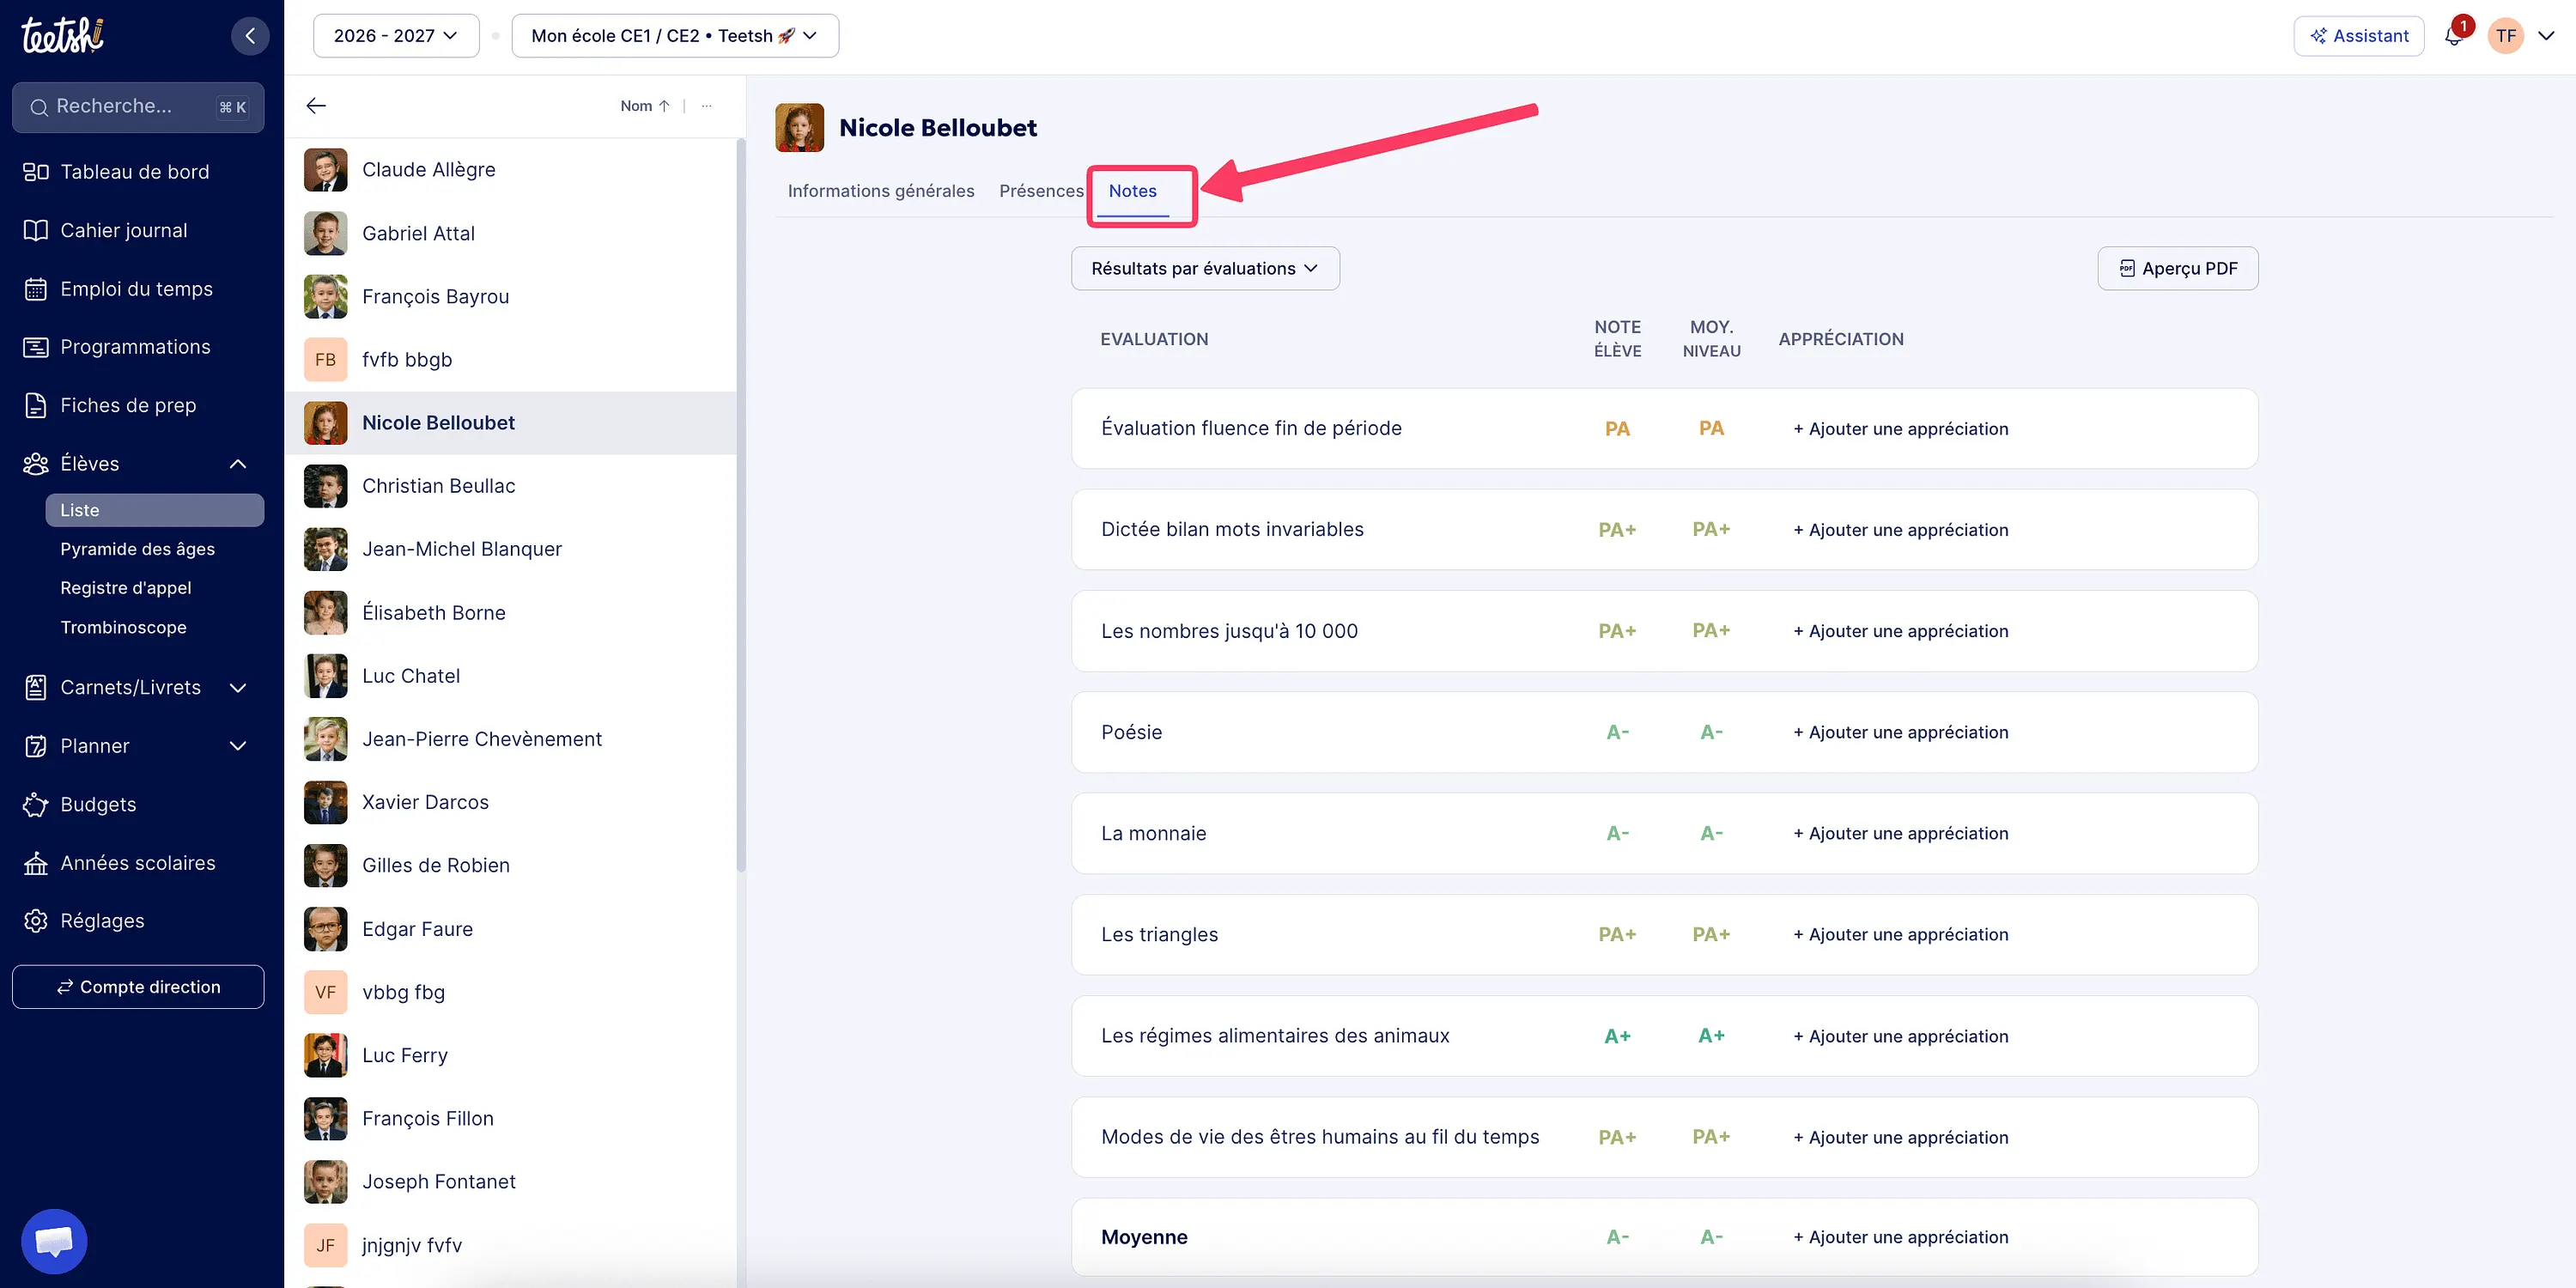2576x1288 pixels.
Task: Open the Les triangles evaluation row
Action: [1664, 935]
